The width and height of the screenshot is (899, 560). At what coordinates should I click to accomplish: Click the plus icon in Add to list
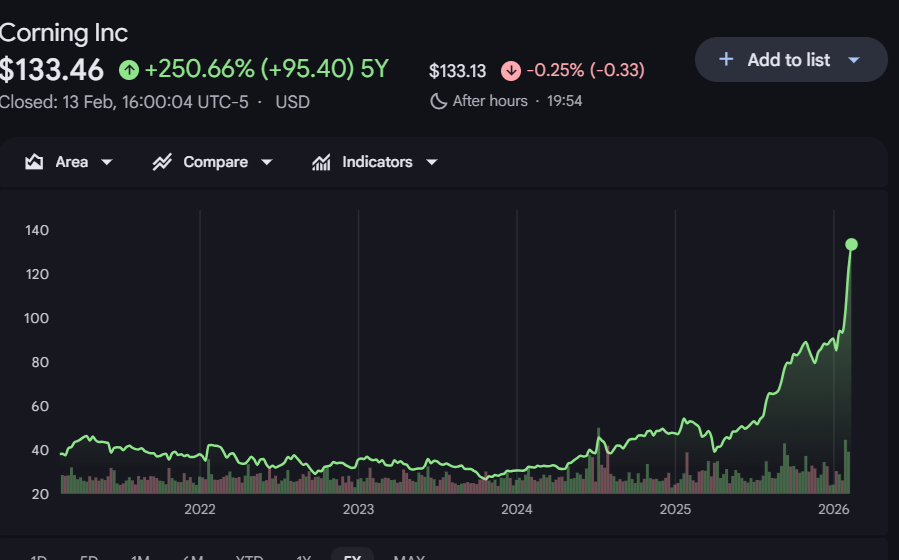coord(726,60)
